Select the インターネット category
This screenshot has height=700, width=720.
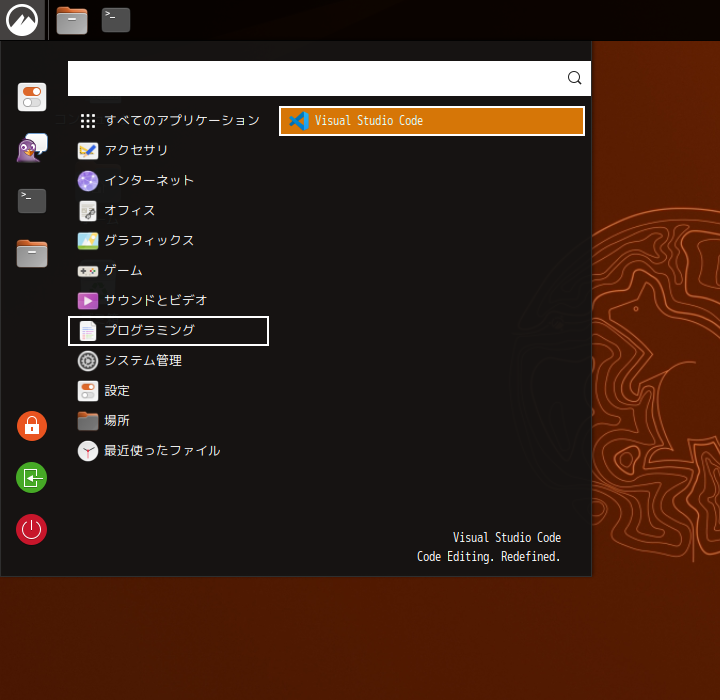168,181
